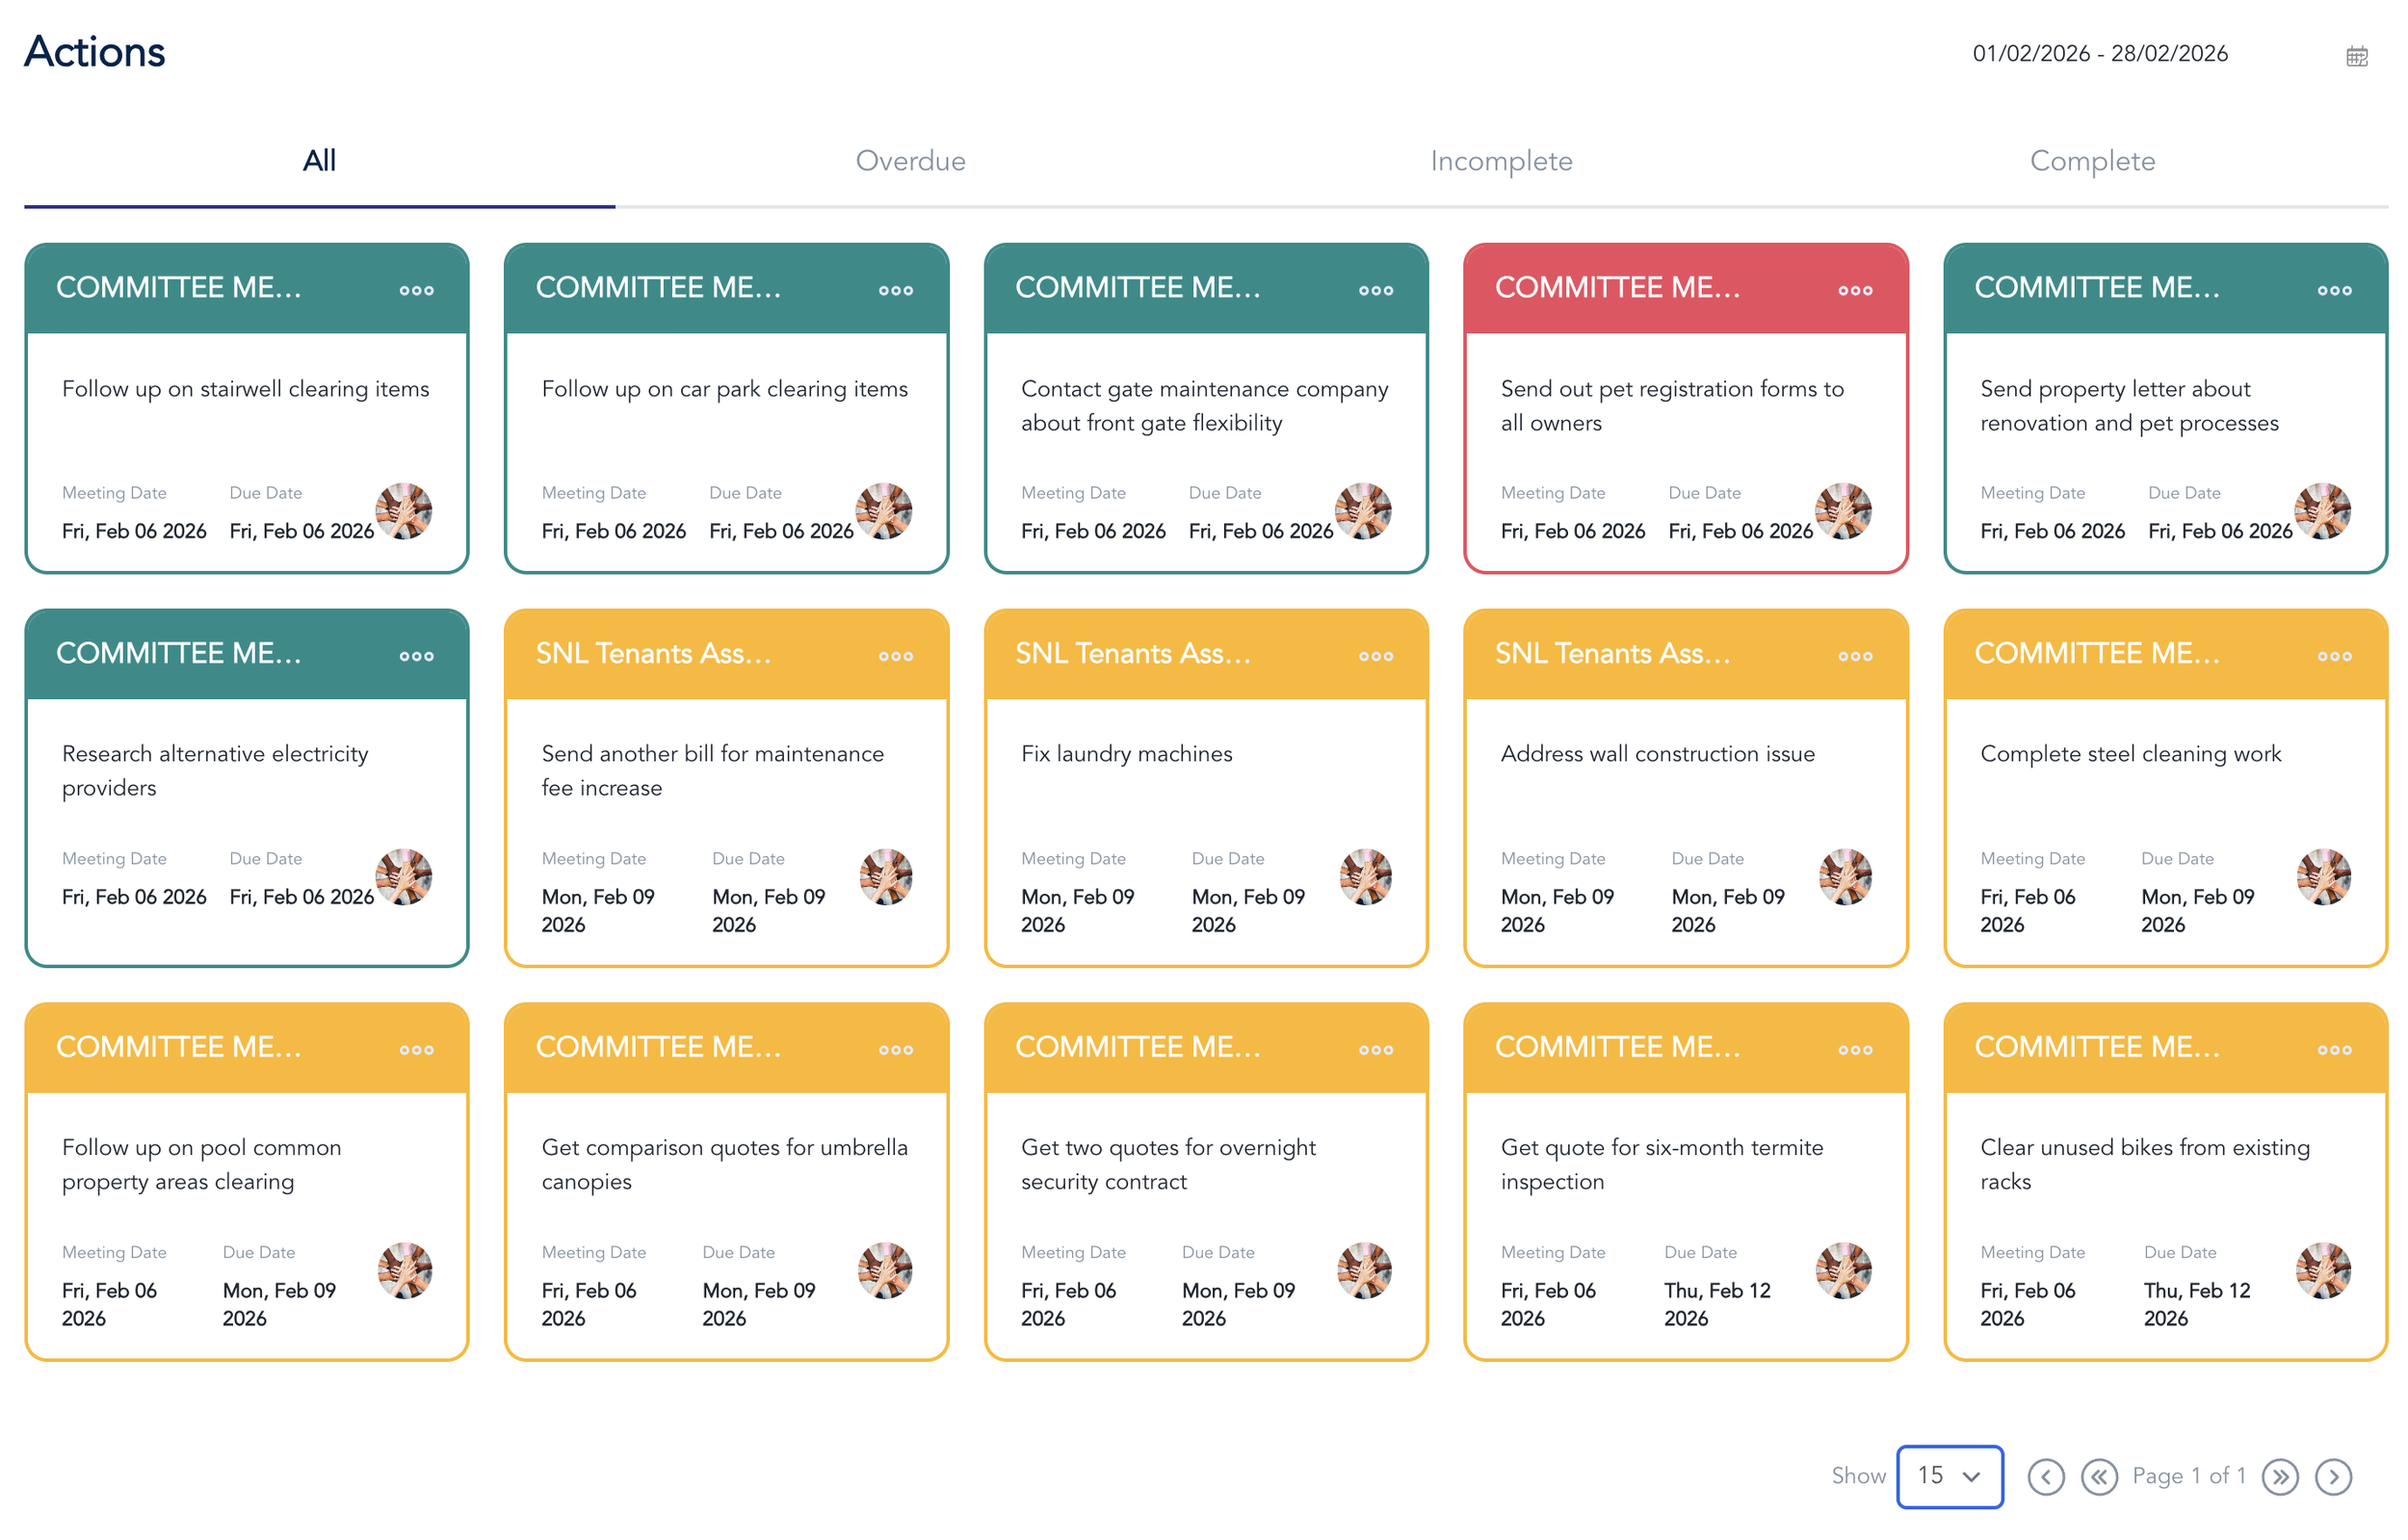Open options menu on unused bikes card

click(x=2334, y=1050)
